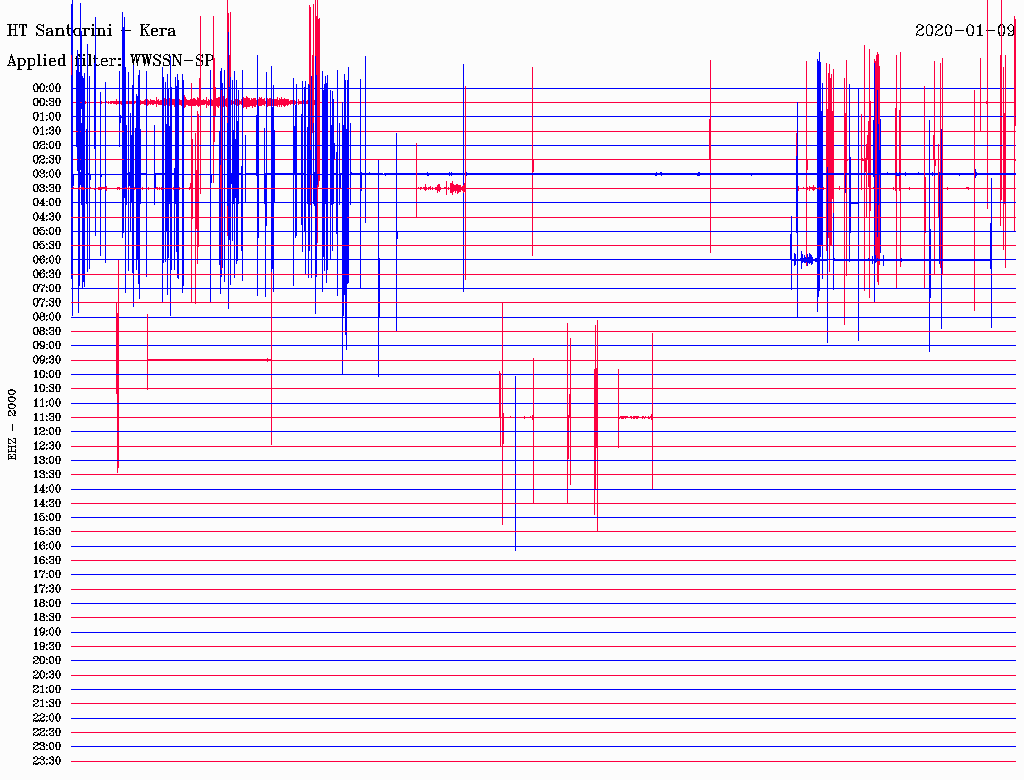The image size is (1024, 780).
Task: Click the 23:00 time label
Action: (x=47, y=747)
